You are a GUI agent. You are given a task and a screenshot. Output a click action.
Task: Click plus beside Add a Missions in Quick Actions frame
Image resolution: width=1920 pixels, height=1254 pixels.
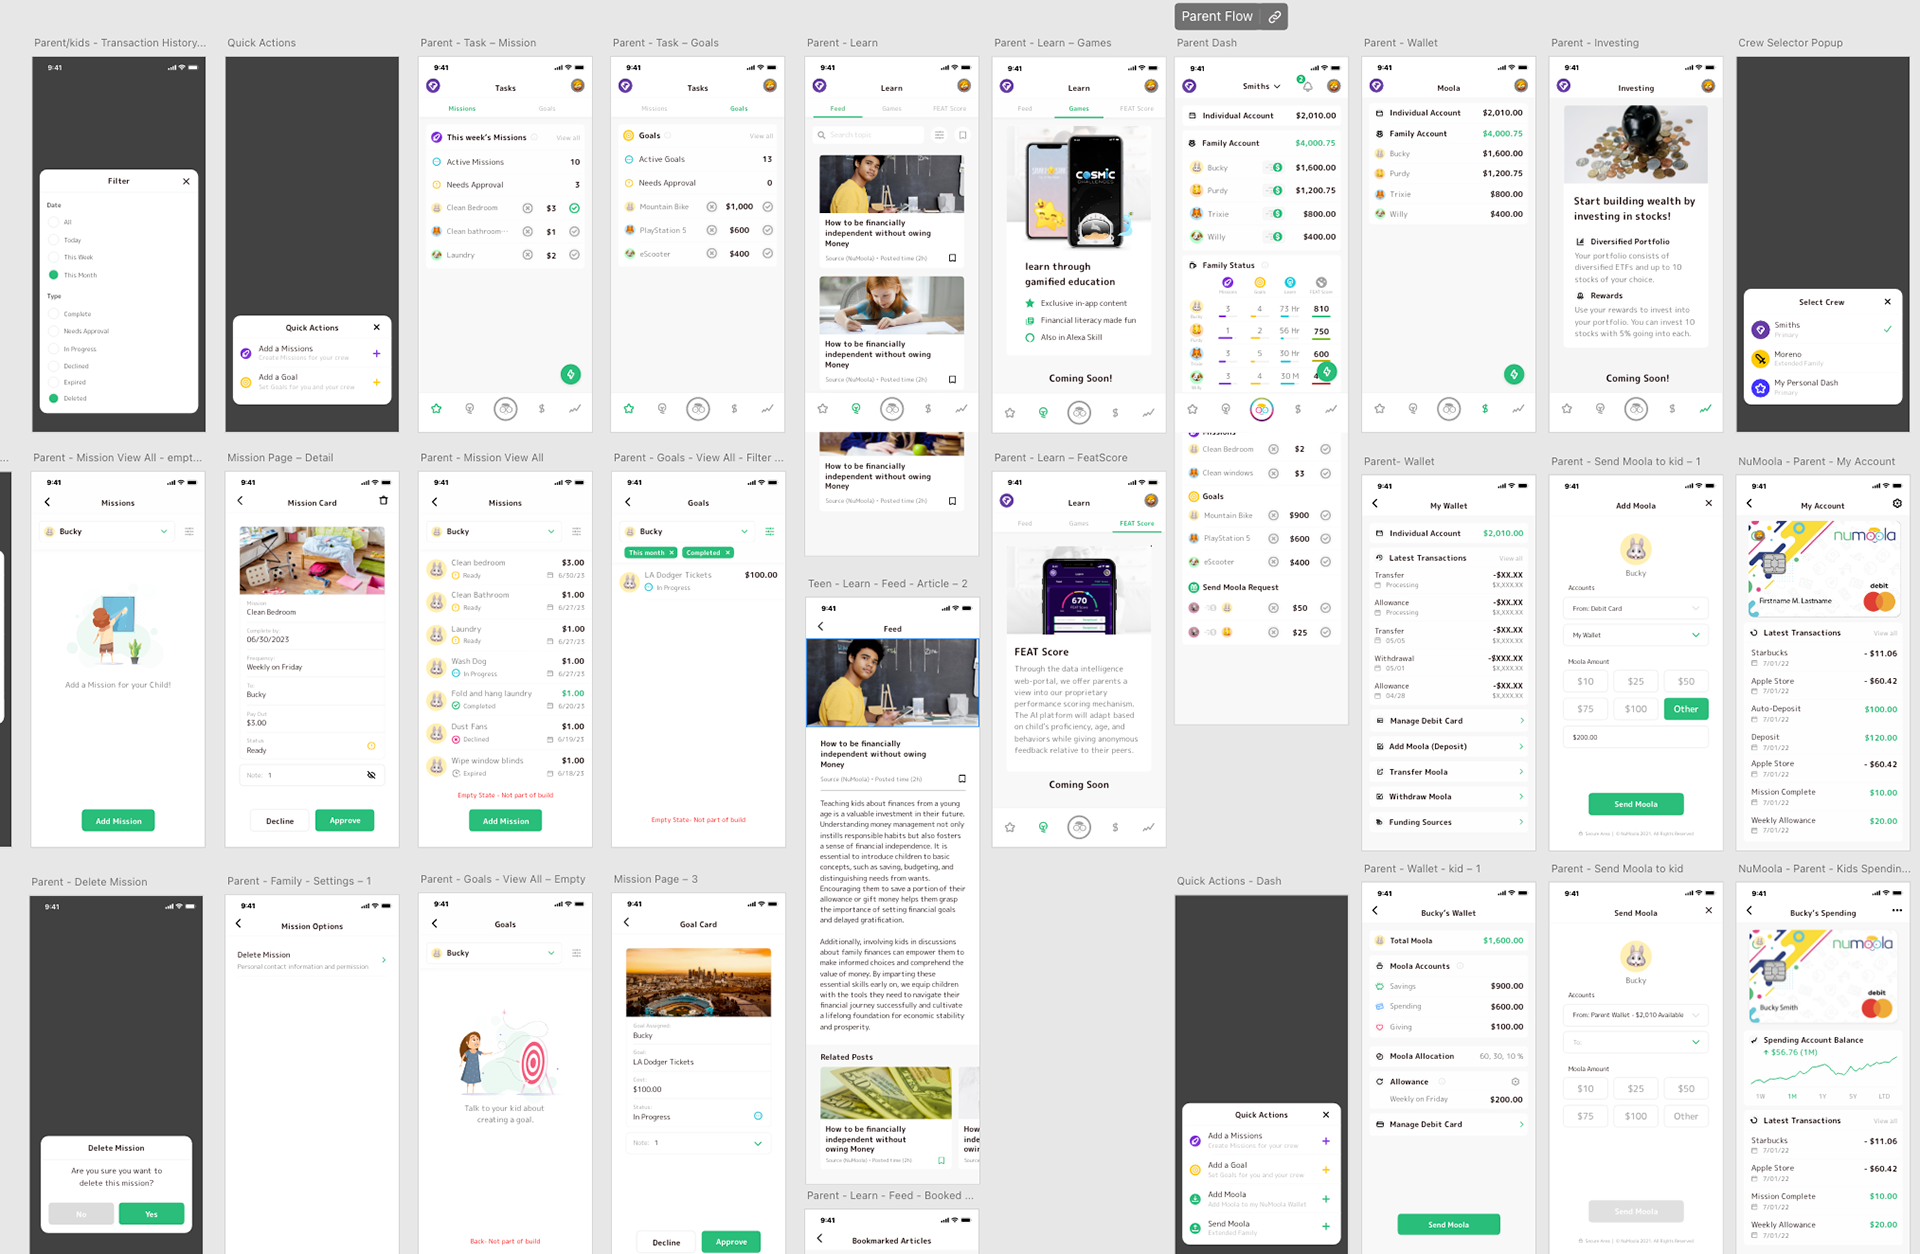pyautogui.click(x=376, y=353)
